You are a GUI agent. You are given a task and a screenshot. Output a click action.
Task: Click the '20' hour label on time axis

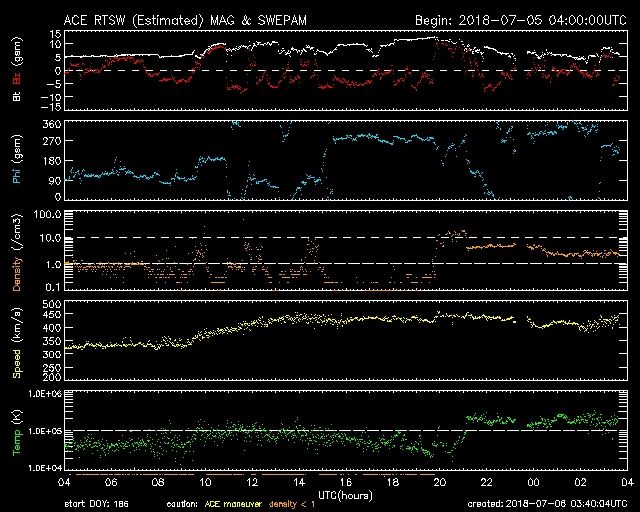(440, 483)
